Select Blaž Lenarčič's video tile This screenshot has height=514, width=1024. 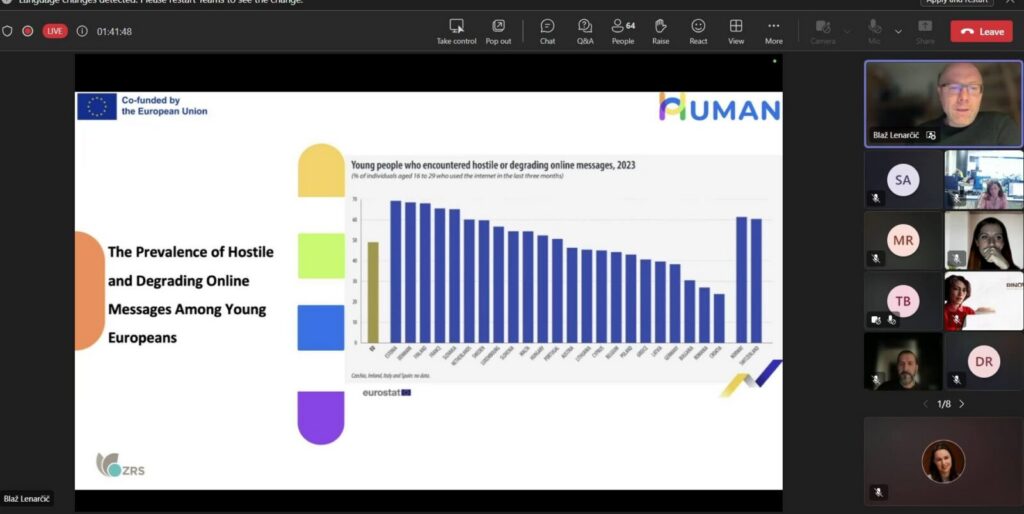coord(943,103)
